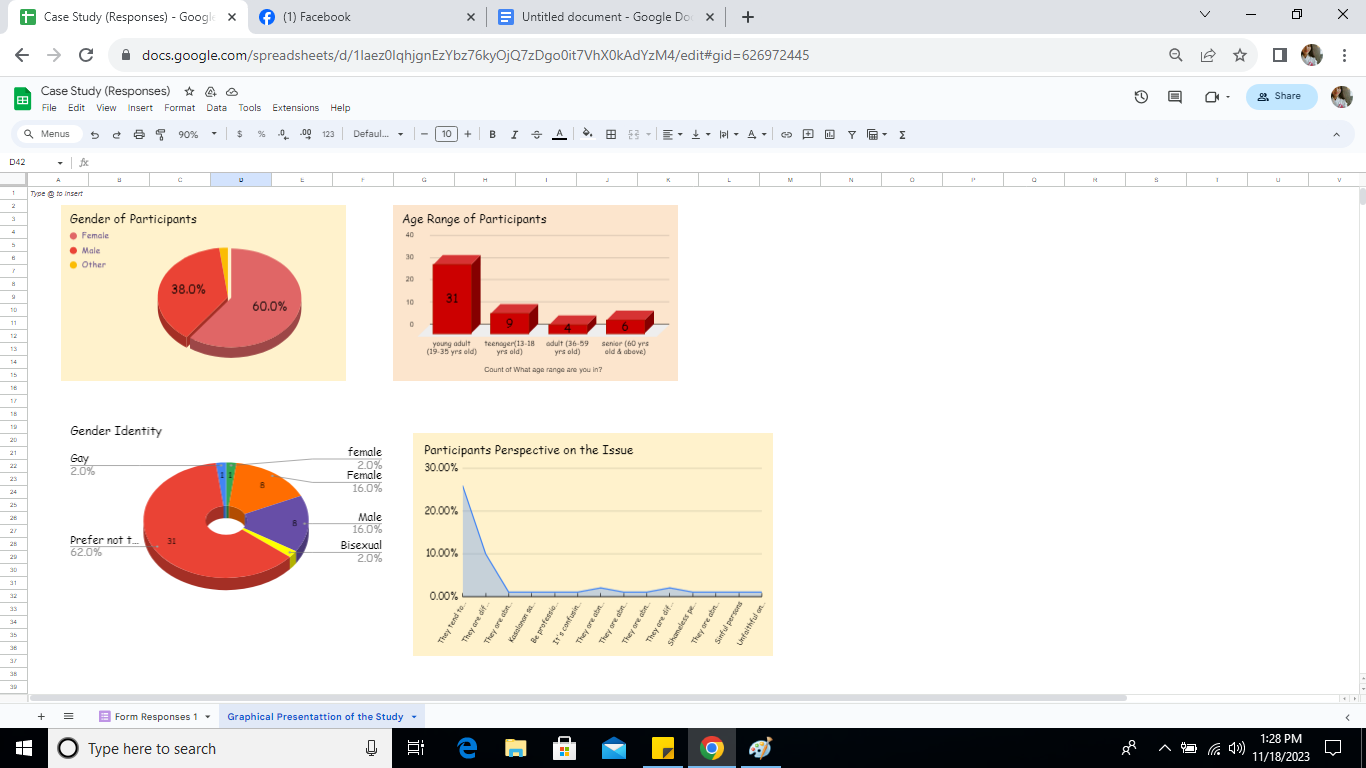Open the Horizontal align dropdown

click(674, 134)
